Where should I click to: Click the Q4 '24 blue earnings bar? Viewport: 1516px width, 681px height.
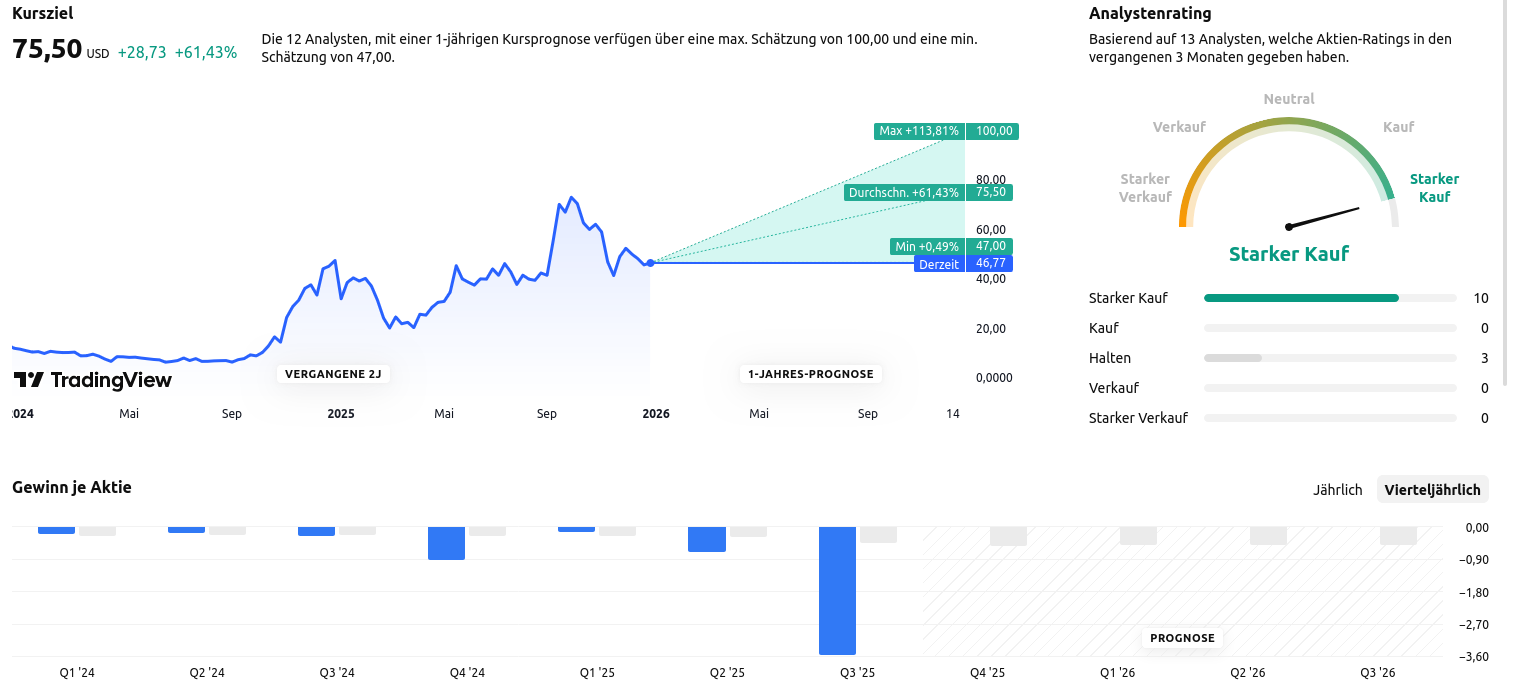click(446, 543)
